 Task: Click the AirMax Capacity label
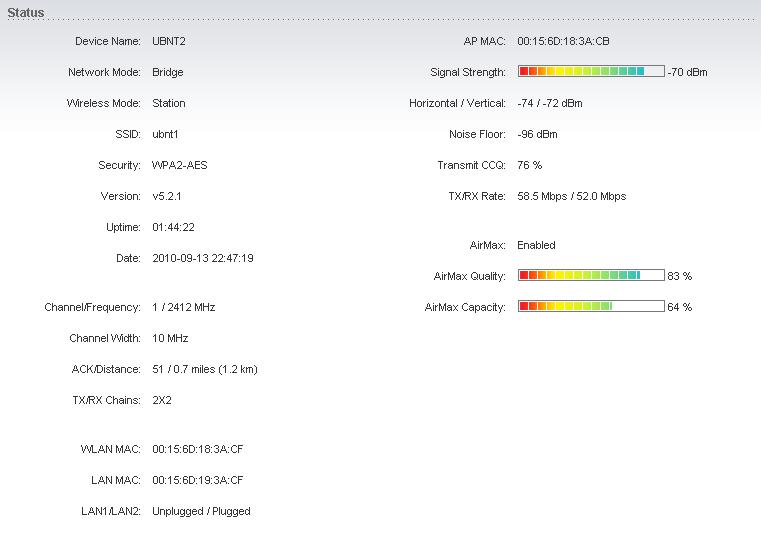(465, 308)
